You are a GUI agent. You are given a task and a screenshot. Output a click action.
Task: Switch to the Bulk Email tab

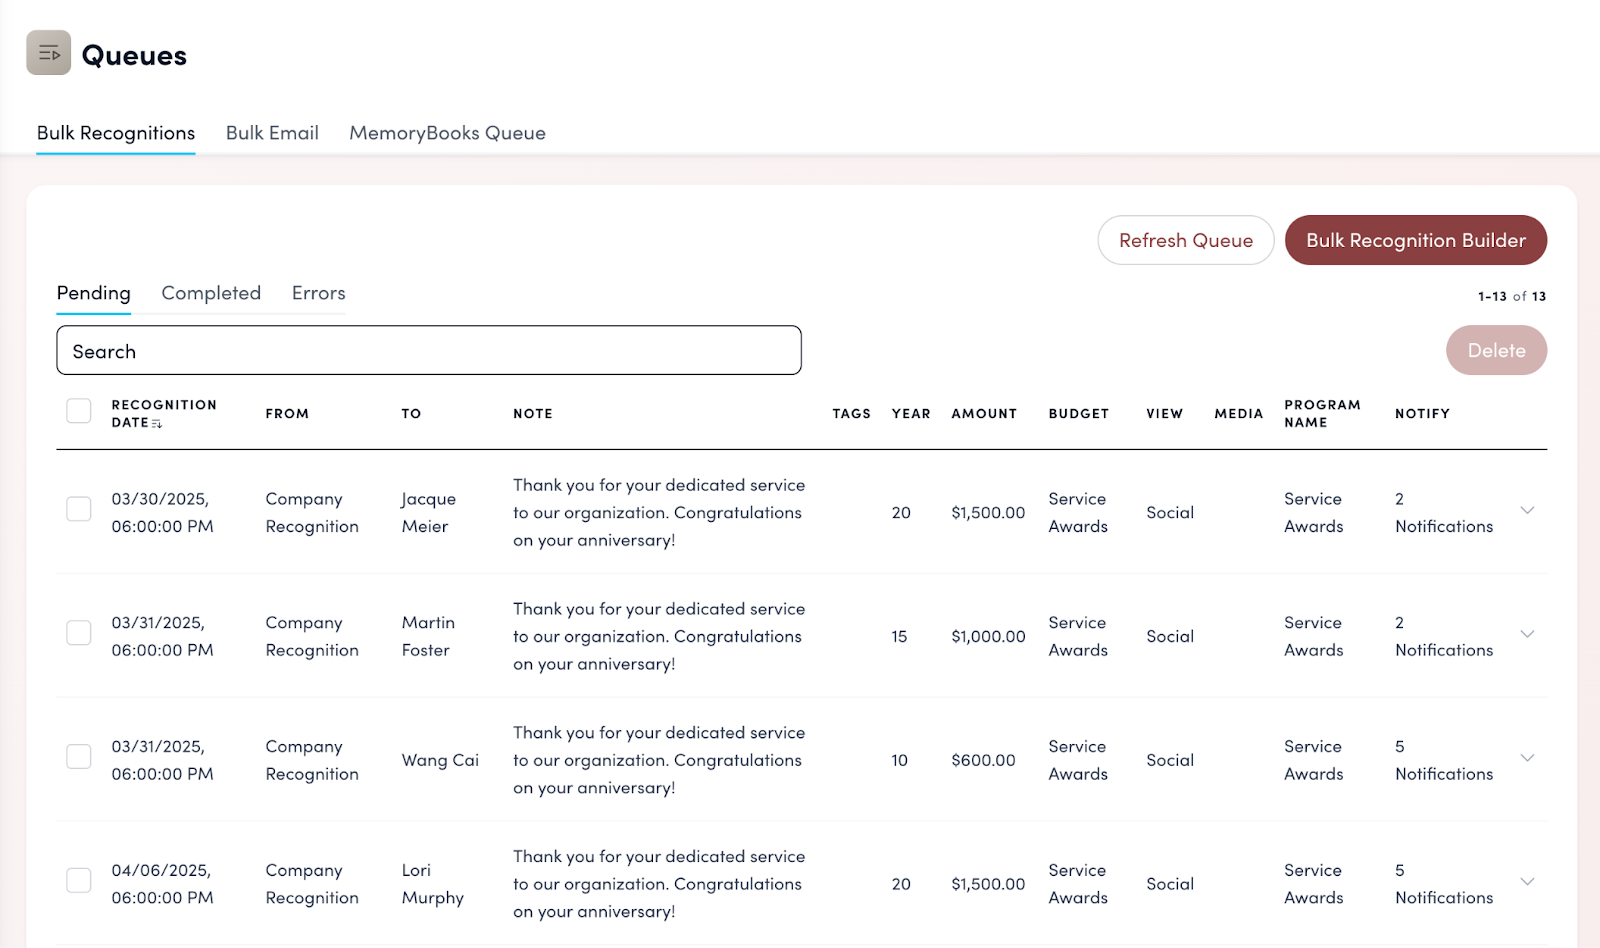[272, 133]
